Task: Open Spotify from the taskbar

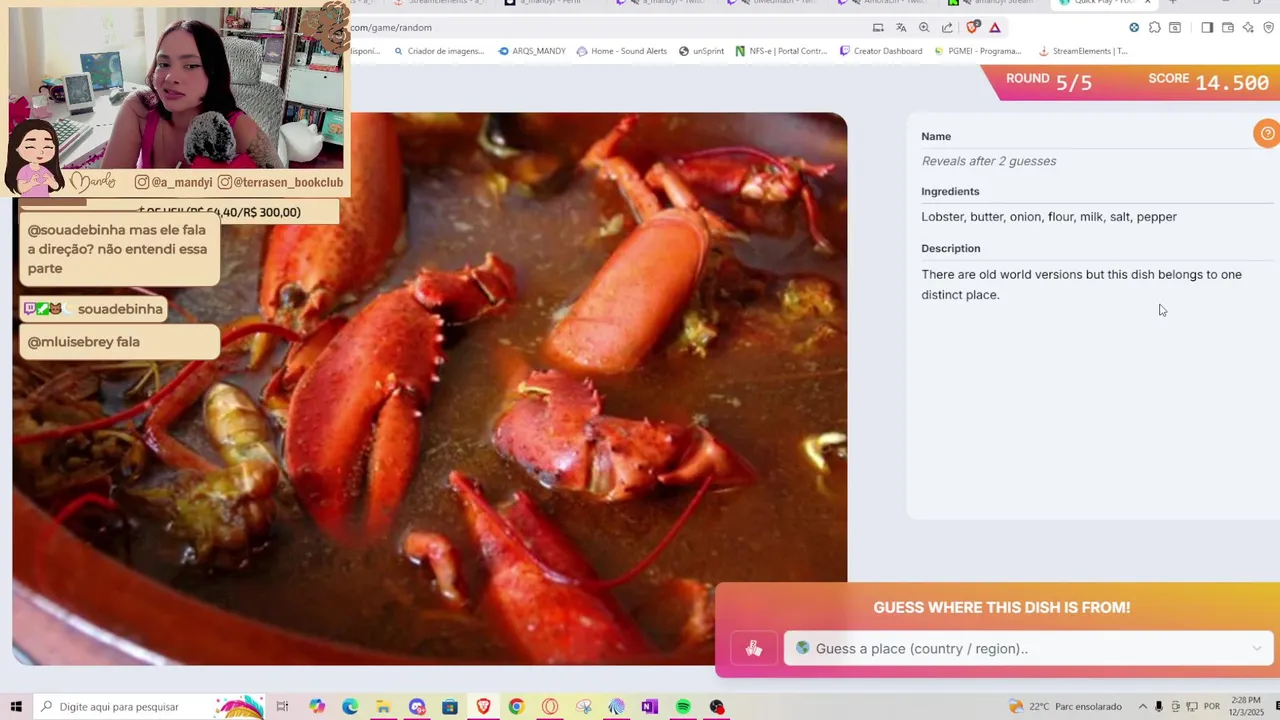Action: (683, 707)
